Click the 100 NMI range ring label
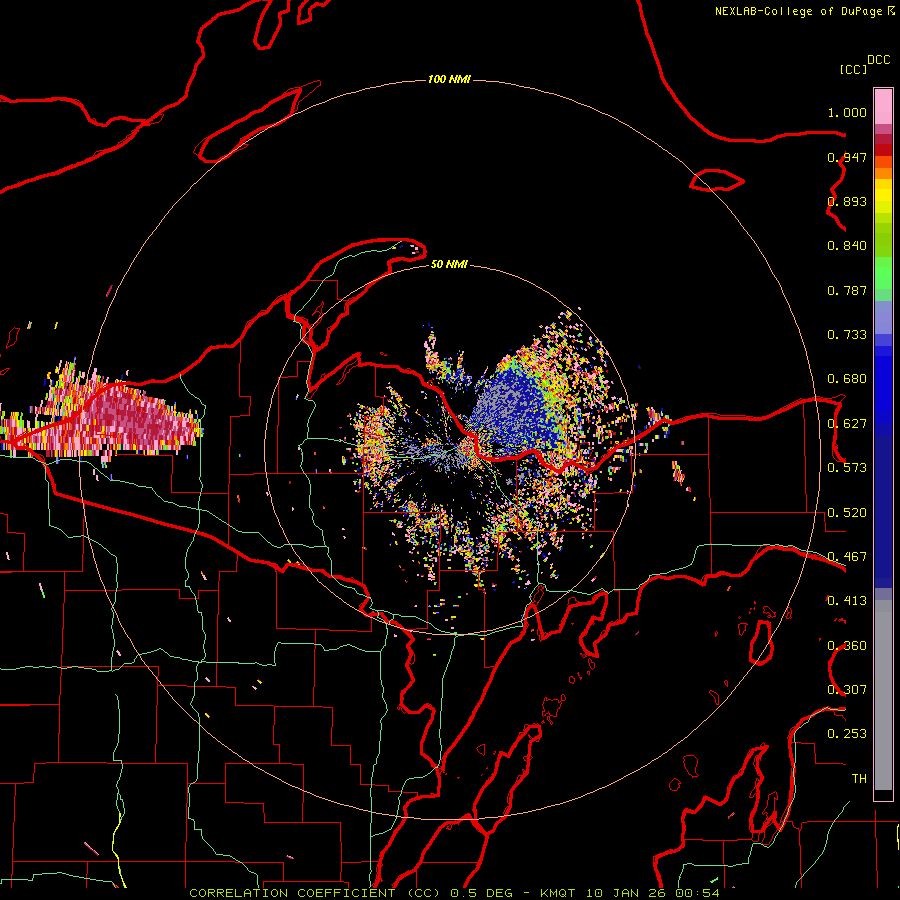This screenshot has height=900, width=900. pos(449,79)
